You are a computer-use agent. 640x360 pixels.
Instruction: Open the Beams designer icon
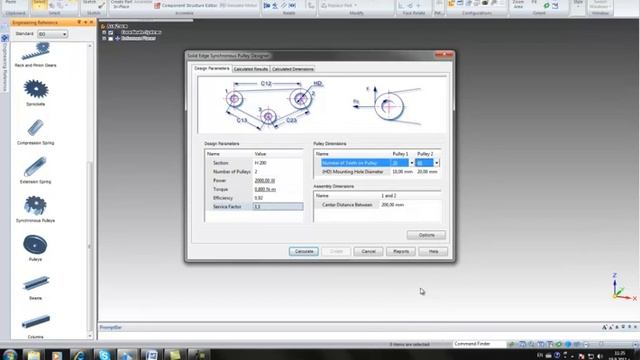click(36, 283)
